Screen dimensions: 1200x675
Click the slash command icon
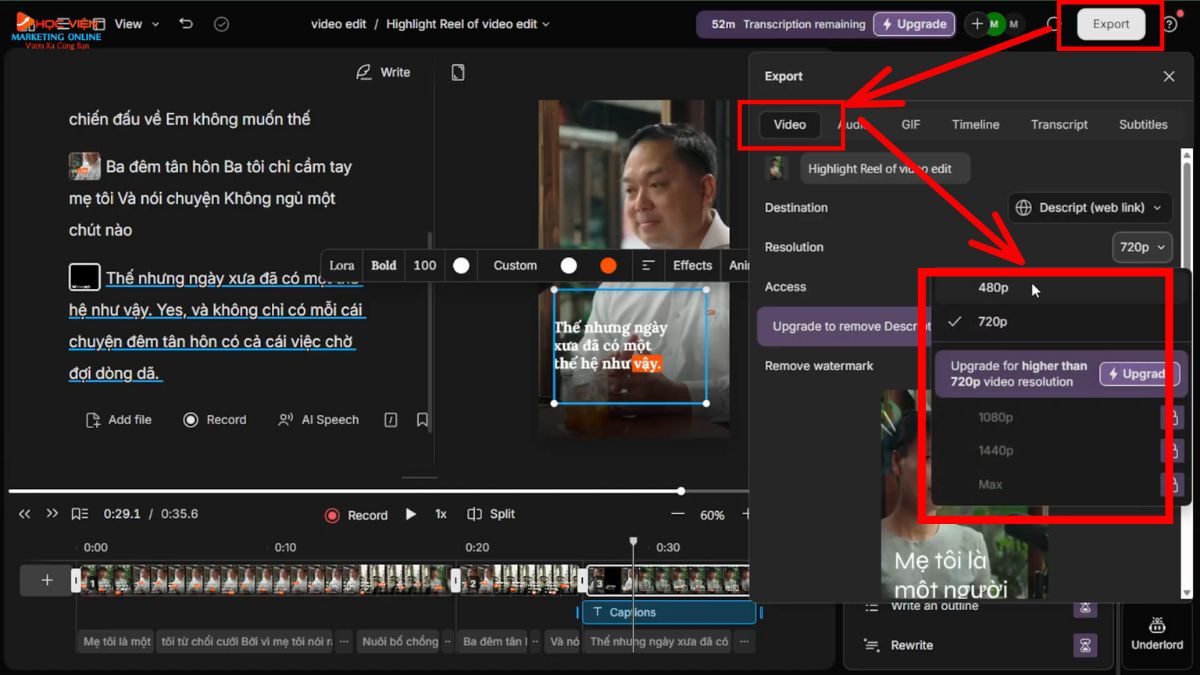click(x=391, y=420)
